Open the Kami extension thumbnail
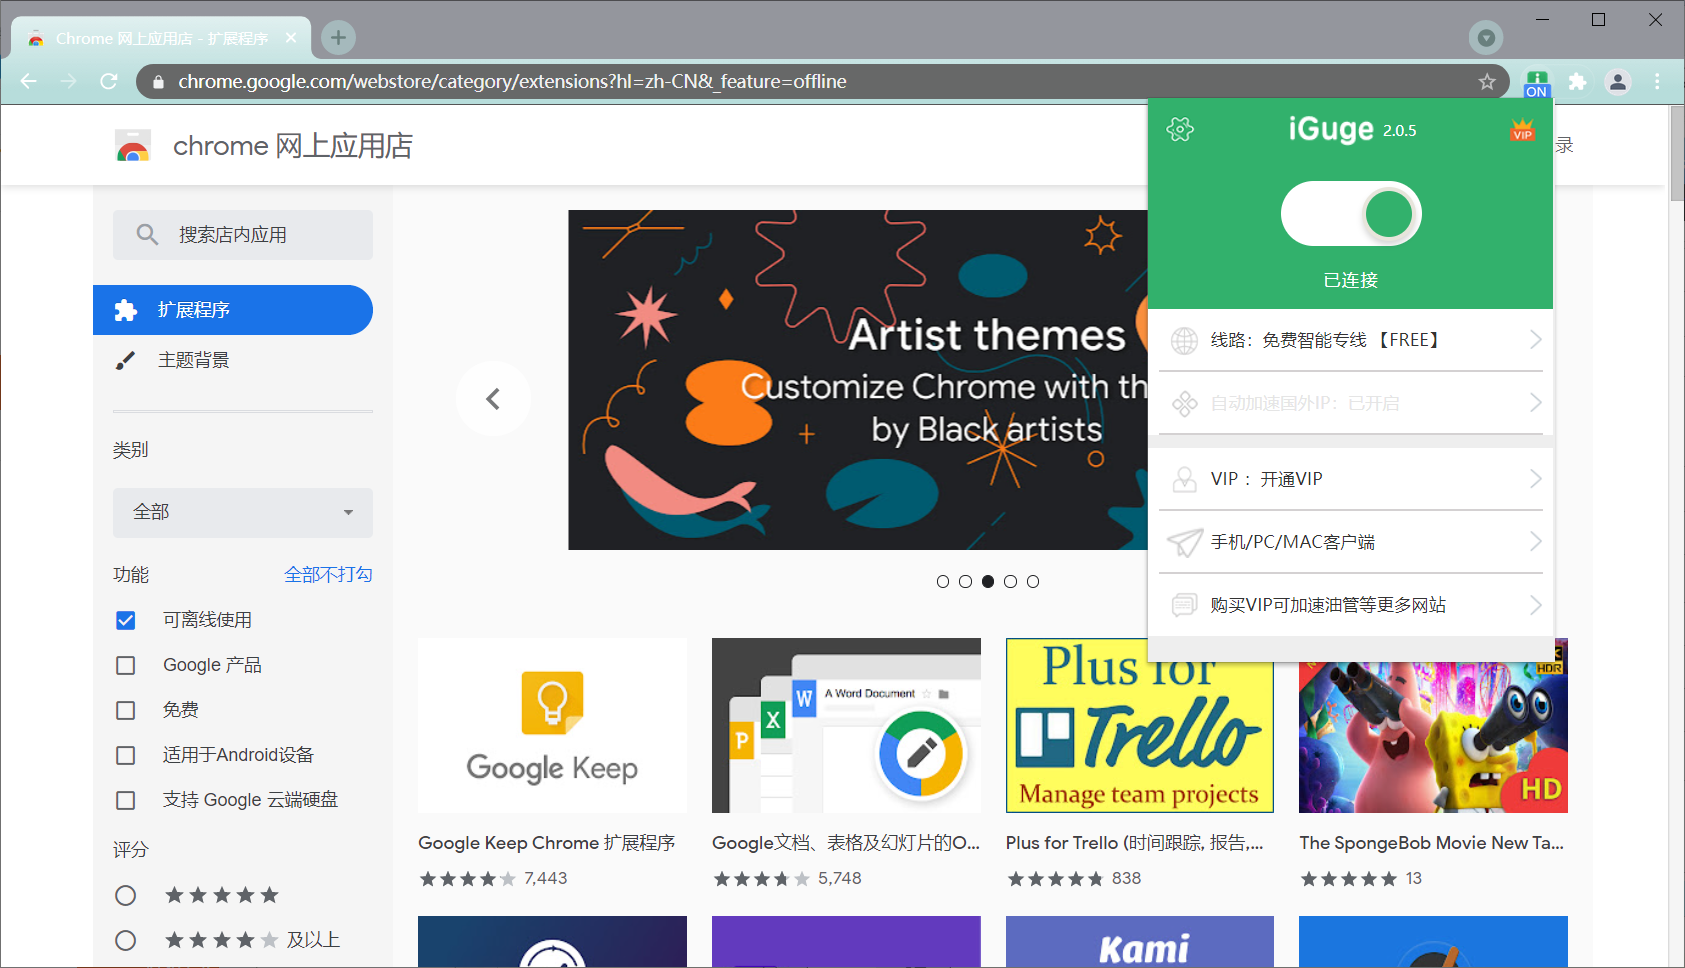This screenshot has width=1685, height=968. (1140, 942)
